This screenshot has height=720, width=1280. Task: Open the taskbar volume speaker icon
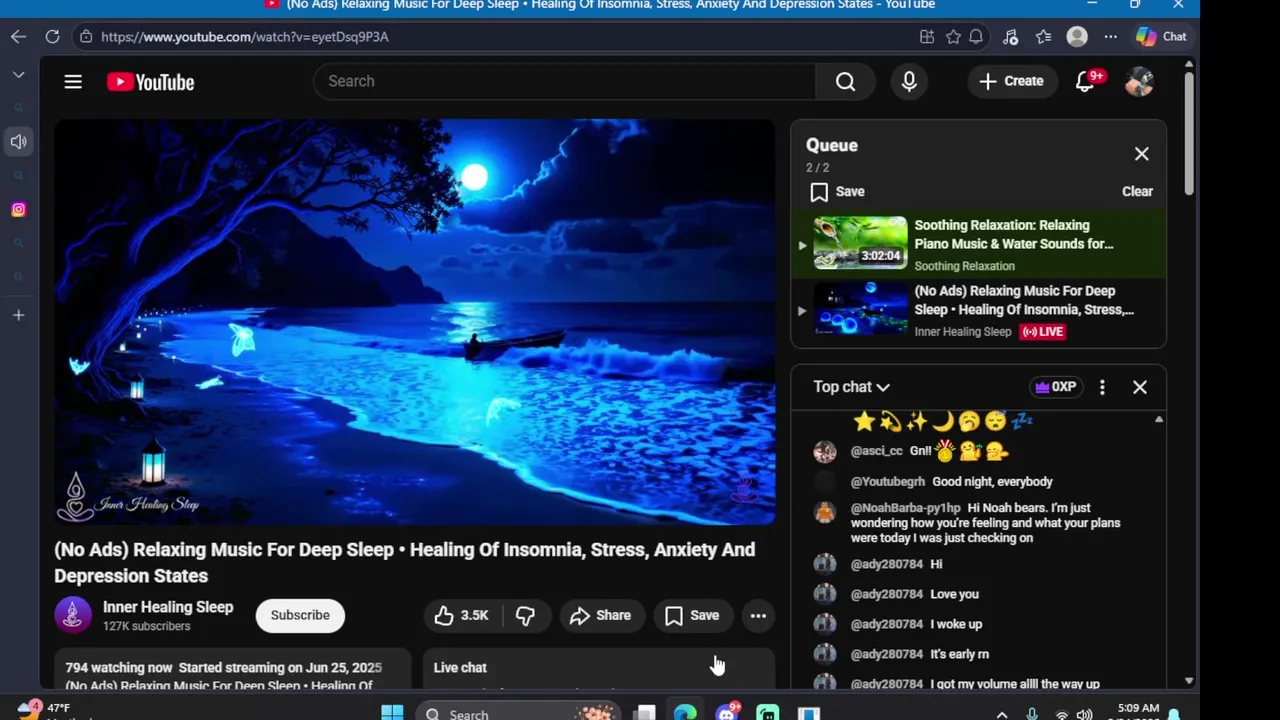pos(1085,714)
